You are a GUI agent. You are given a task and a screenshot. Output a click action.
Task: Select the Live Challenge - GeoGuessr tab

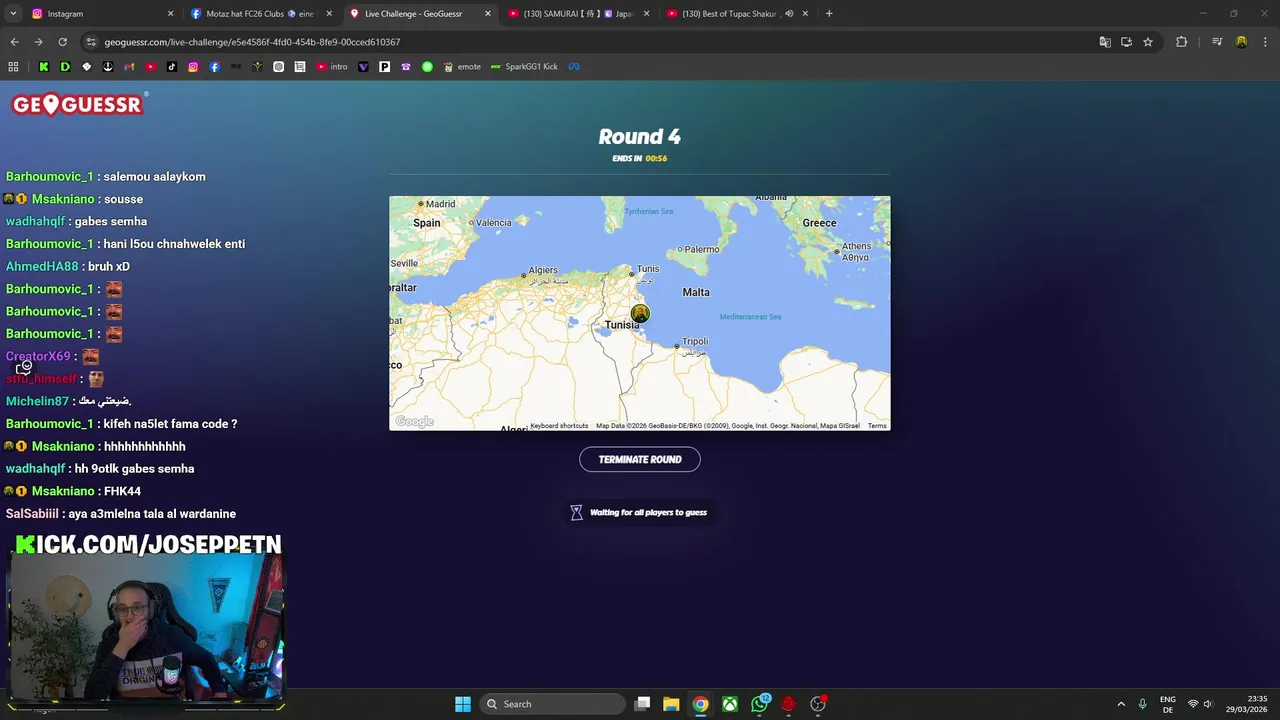[x=420, y=14]
